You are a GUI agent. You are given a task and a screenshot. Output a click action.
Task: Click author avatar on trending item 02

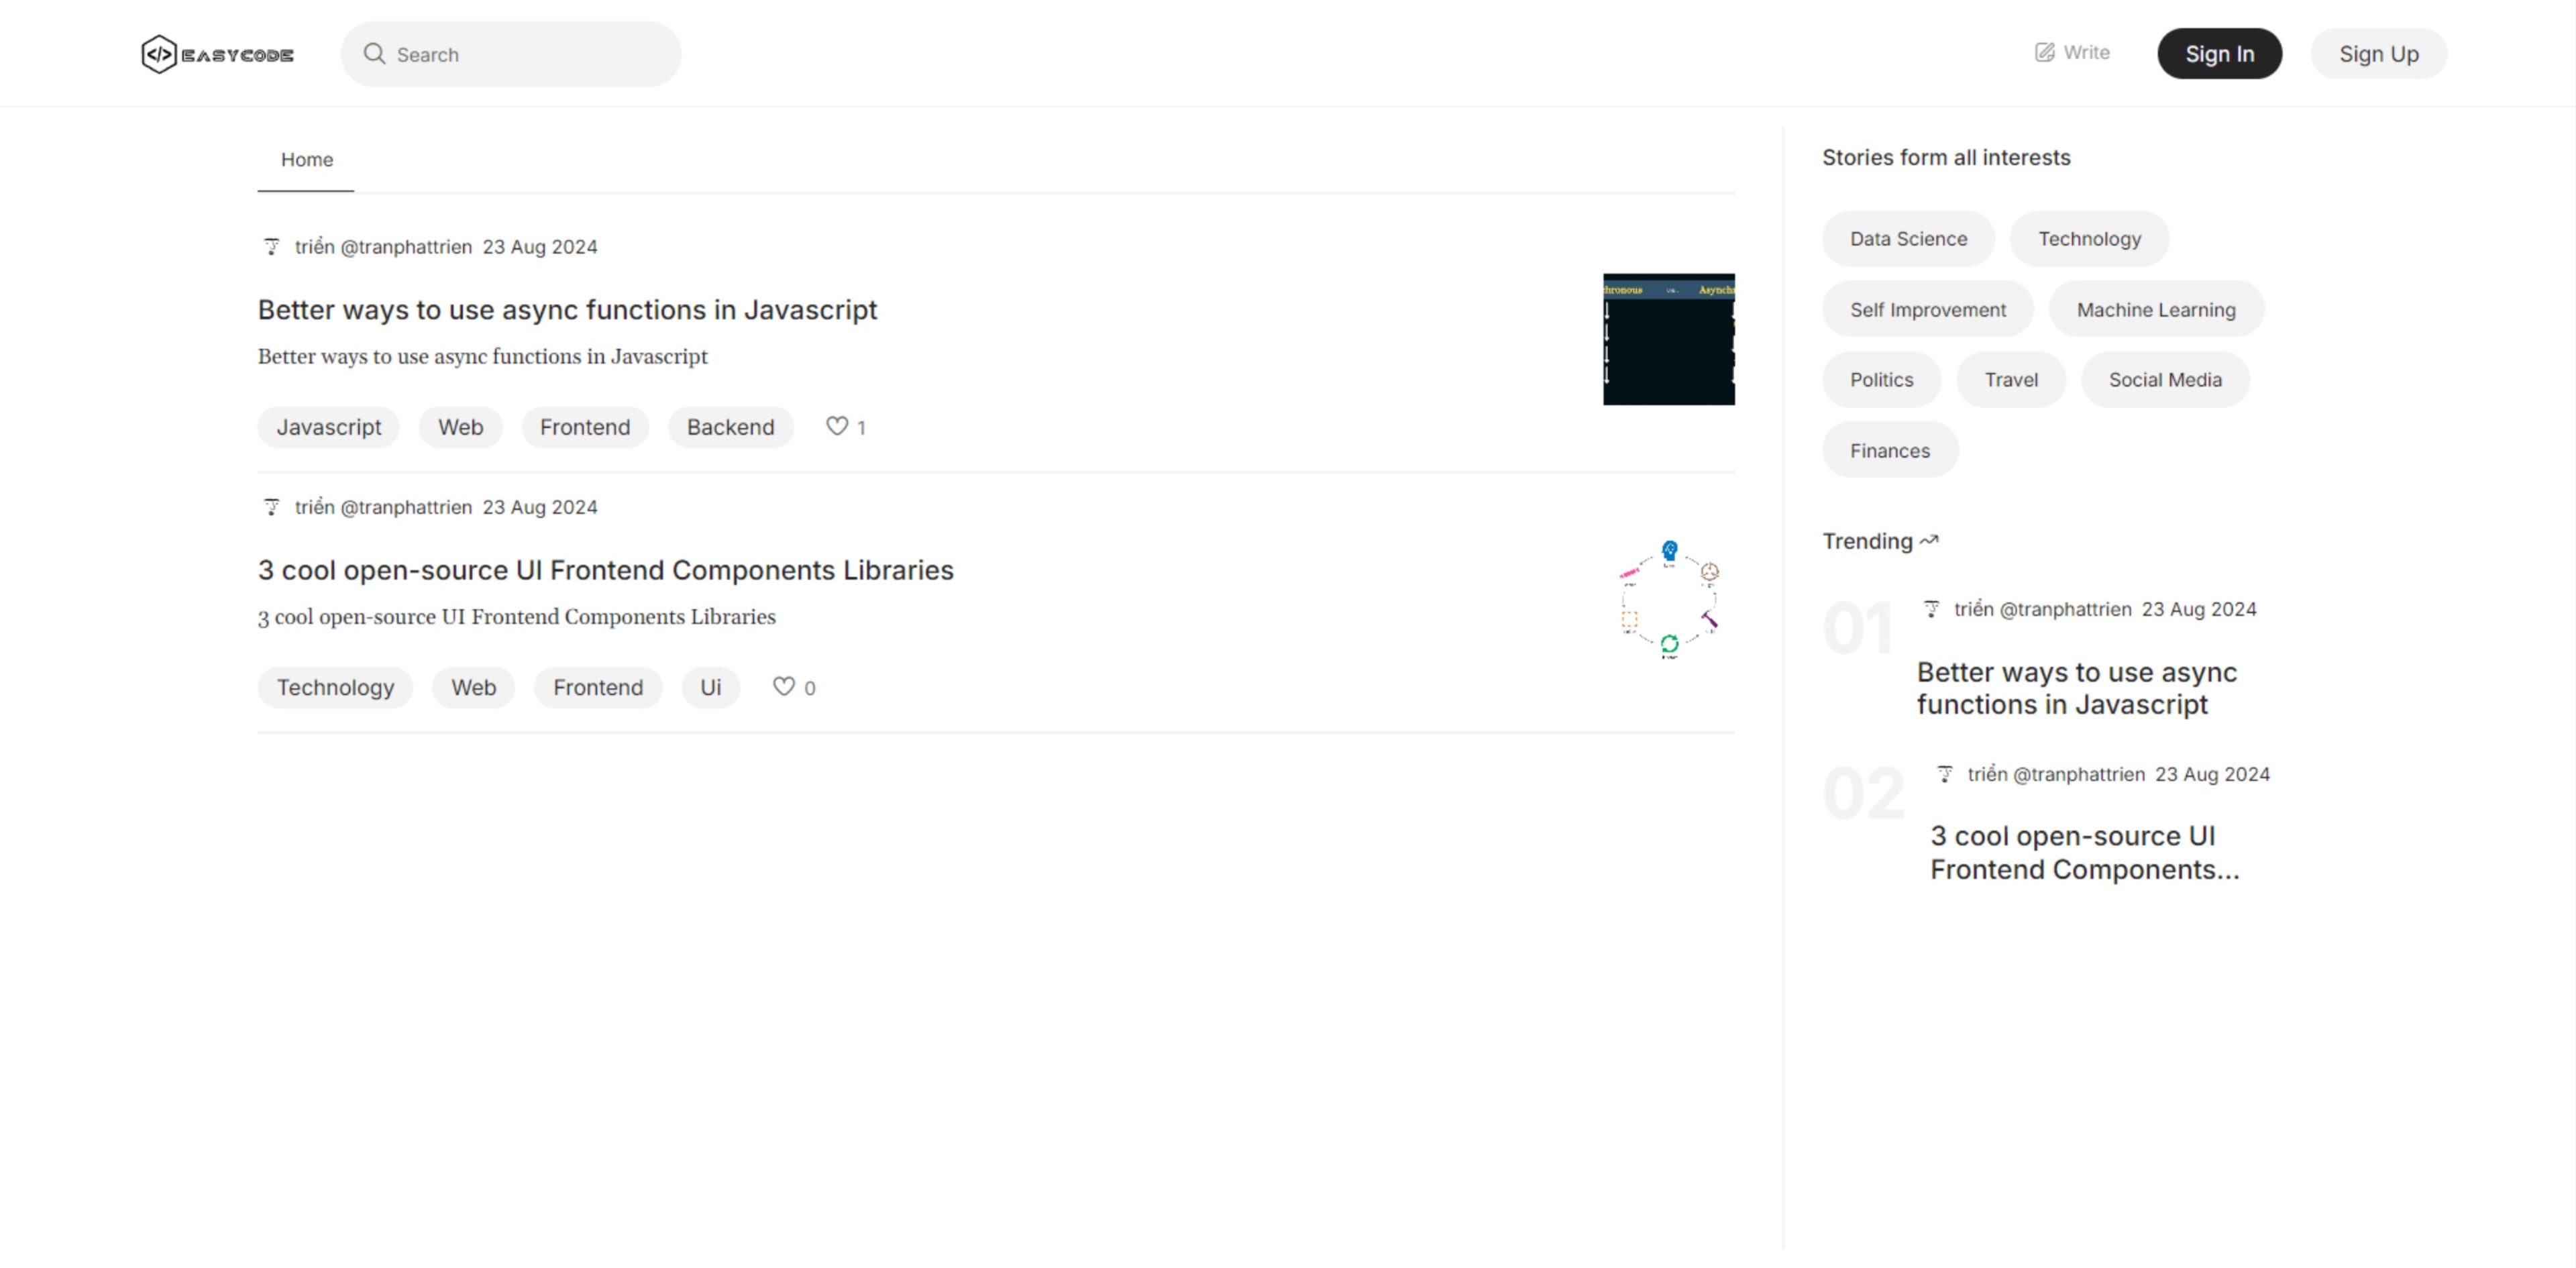pyautogui.click(x=1944, y=774)
